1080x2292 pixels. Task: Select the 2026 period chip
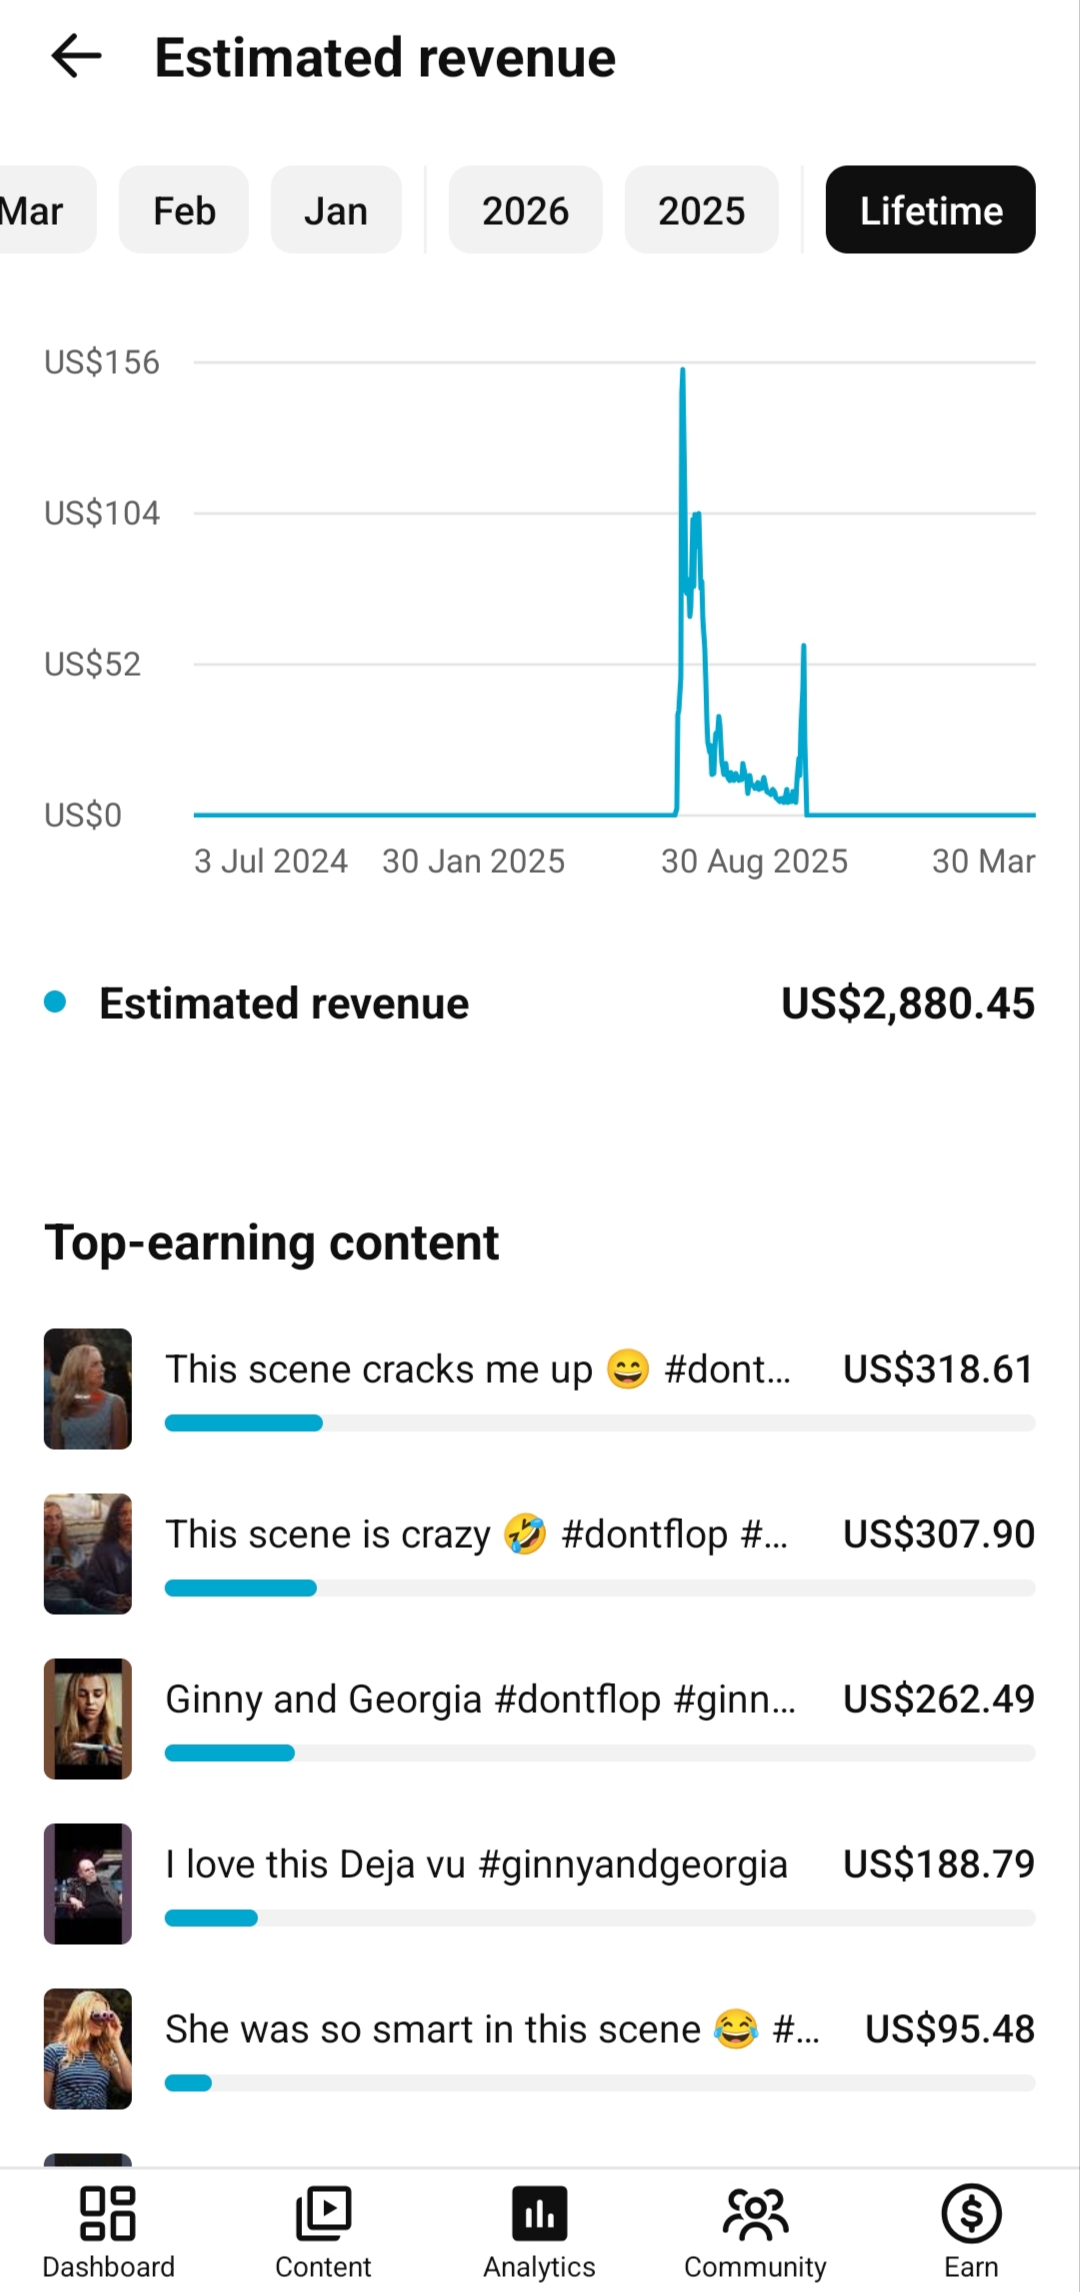(526, 210)
